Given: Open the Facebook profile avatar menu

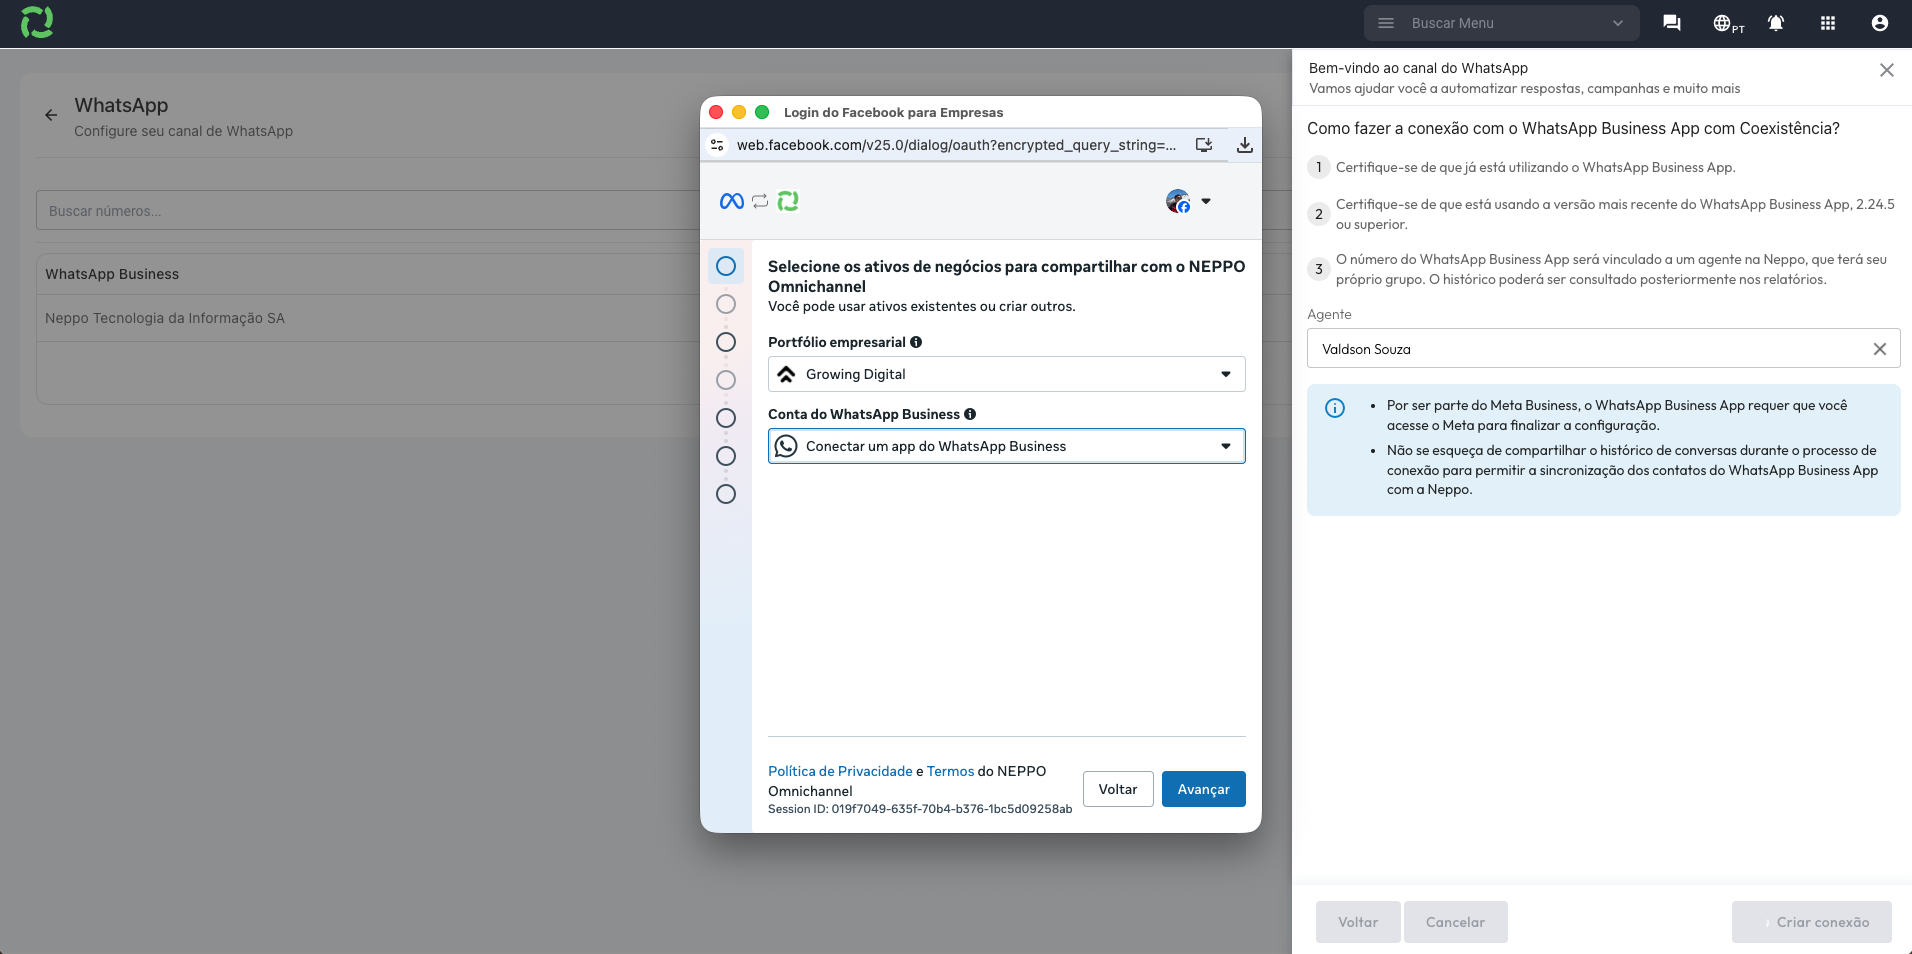Looking at the screenshot, I should 1188,201.
